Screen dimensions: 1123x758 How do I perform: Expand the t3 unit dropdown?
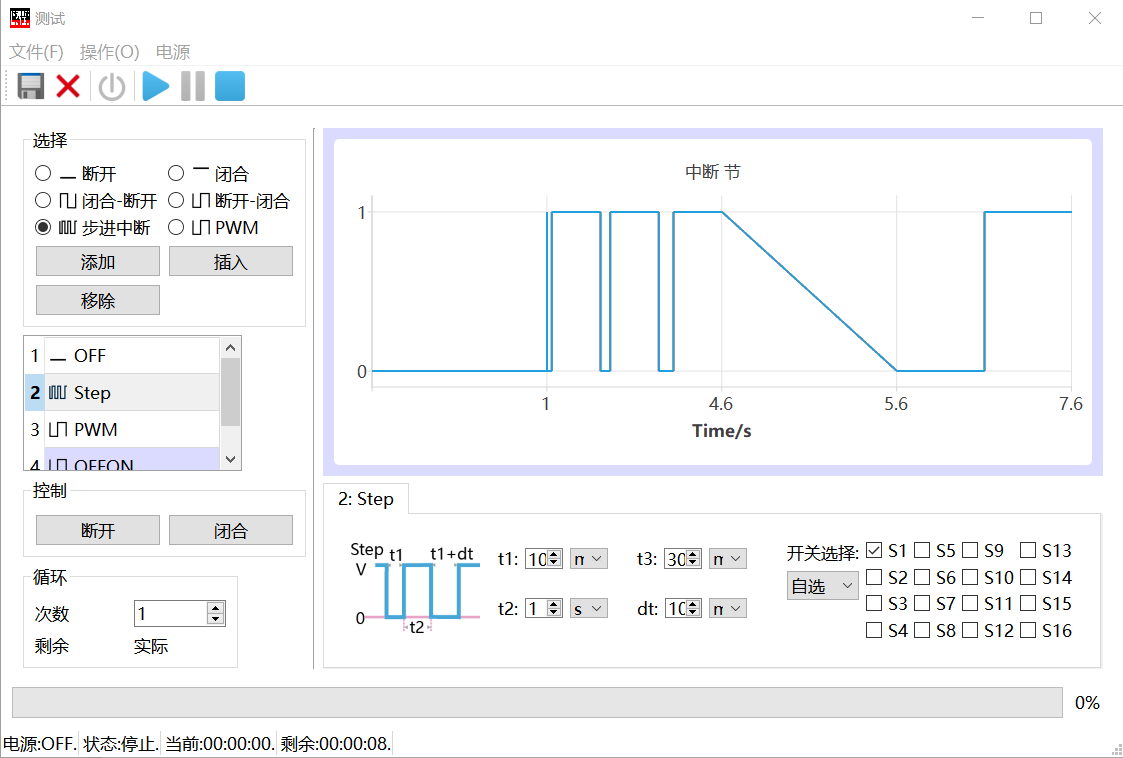(727, 559)
